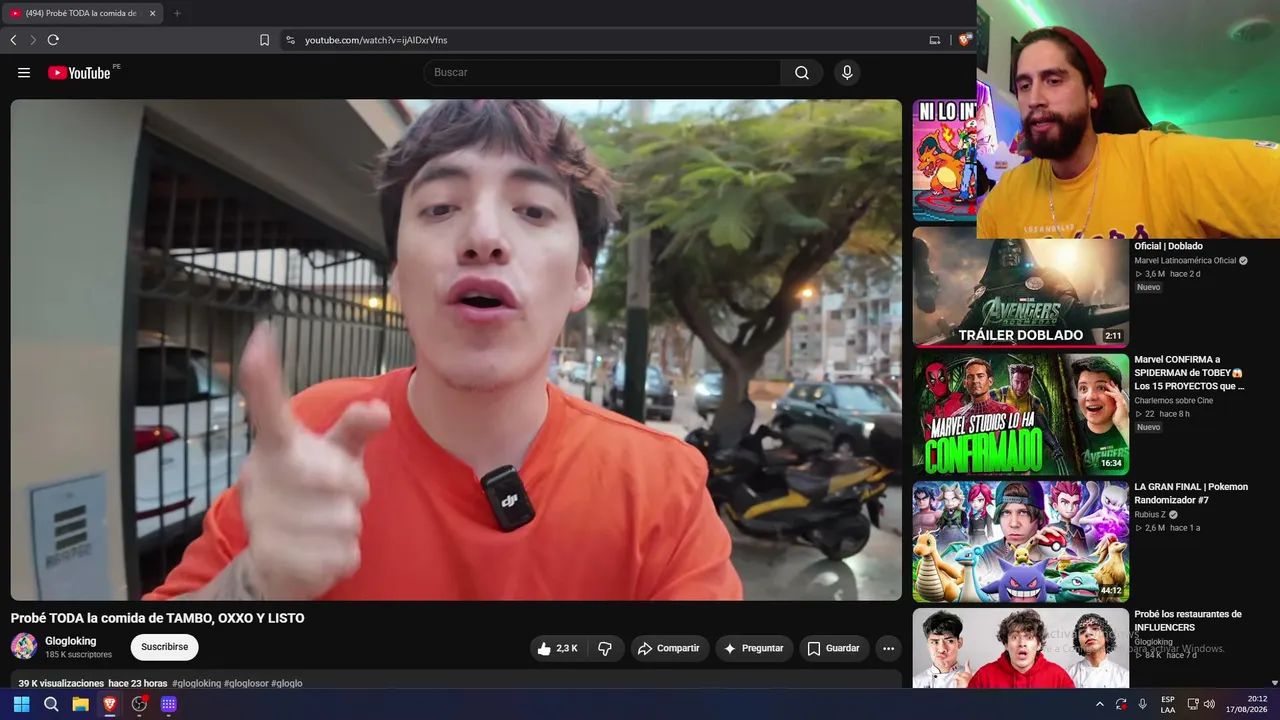Image resolution: width=1280 pixels, height=720 pixels.
Task: Click the #gloglosor hashtag
Action: [x=246, y=683]
